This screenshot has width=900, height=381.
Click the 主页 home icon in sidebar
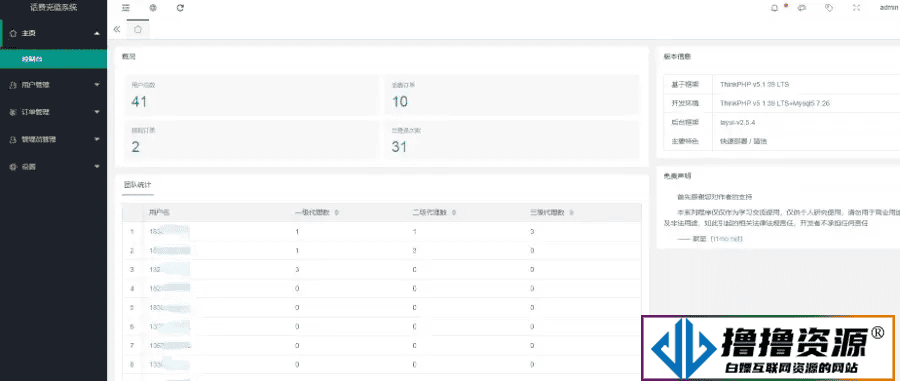pyautogui.click(x=13, y=33)
